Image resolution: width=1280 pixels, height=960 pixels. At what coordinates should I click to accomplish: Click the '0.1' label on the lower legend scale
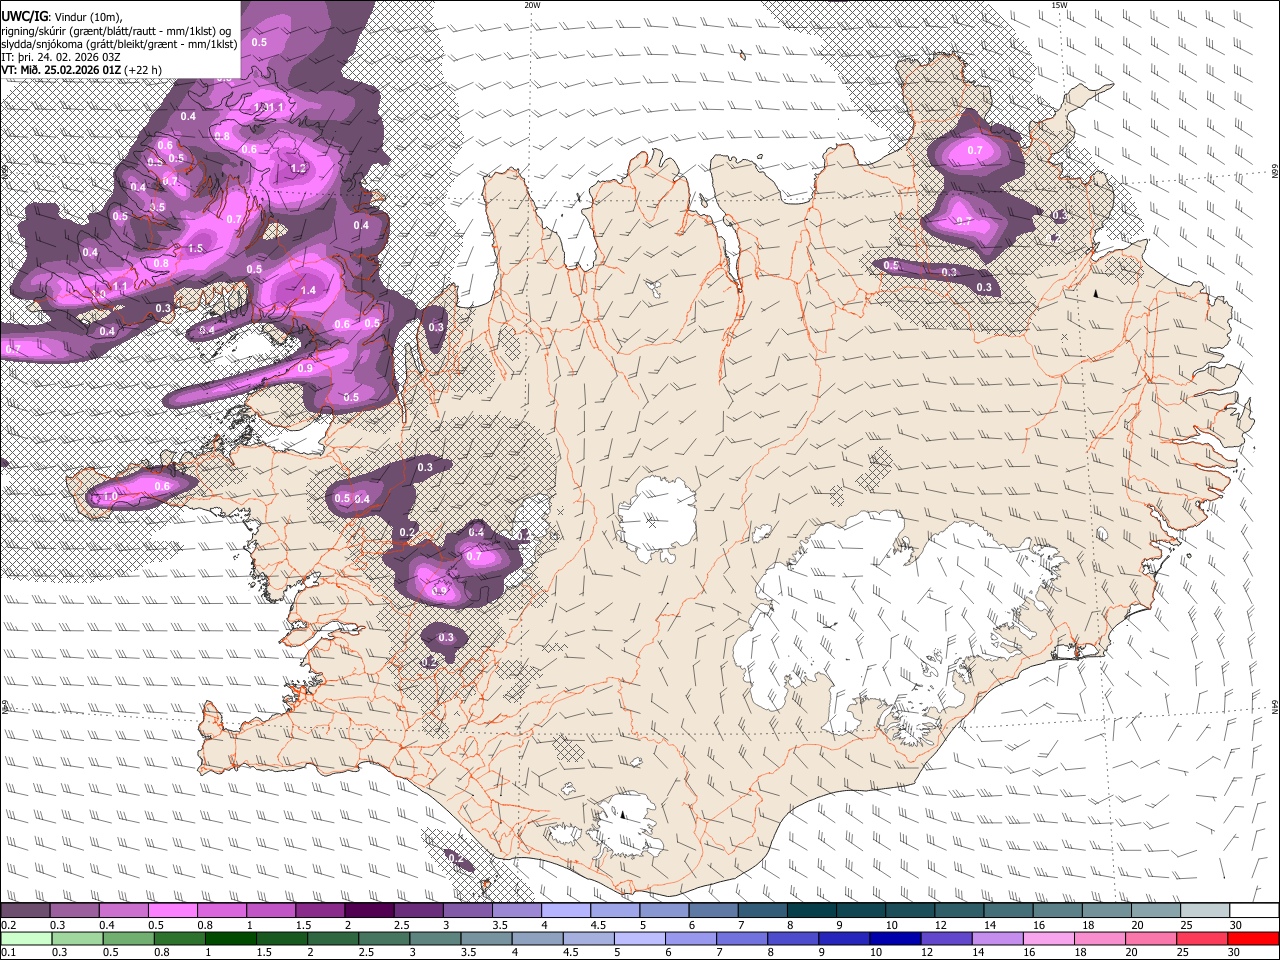pyautogui.click(x=8, y=953)
